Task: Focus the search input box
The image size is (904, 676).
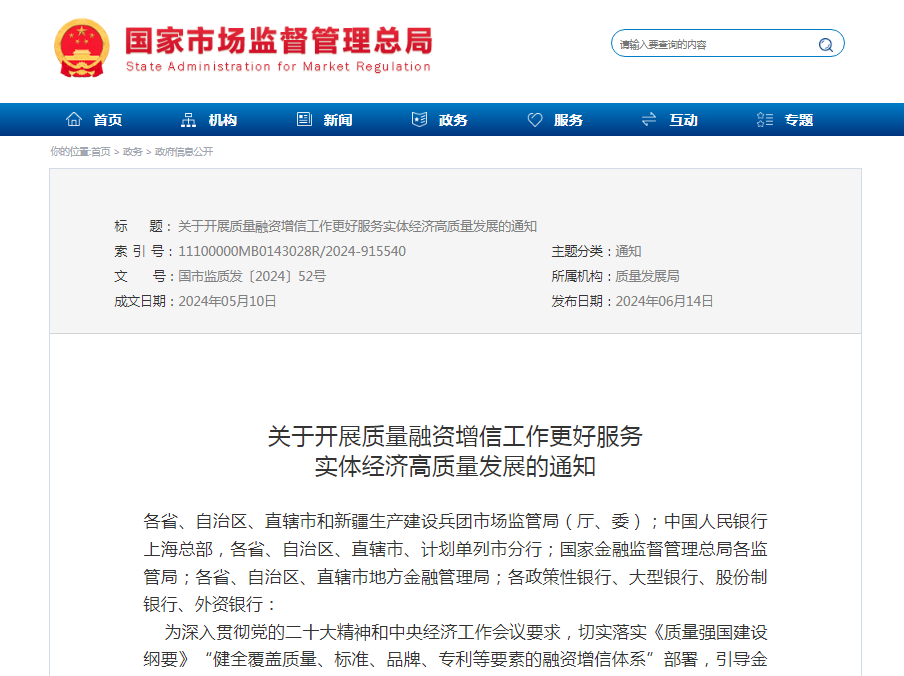Action: [x=710, y=44]
